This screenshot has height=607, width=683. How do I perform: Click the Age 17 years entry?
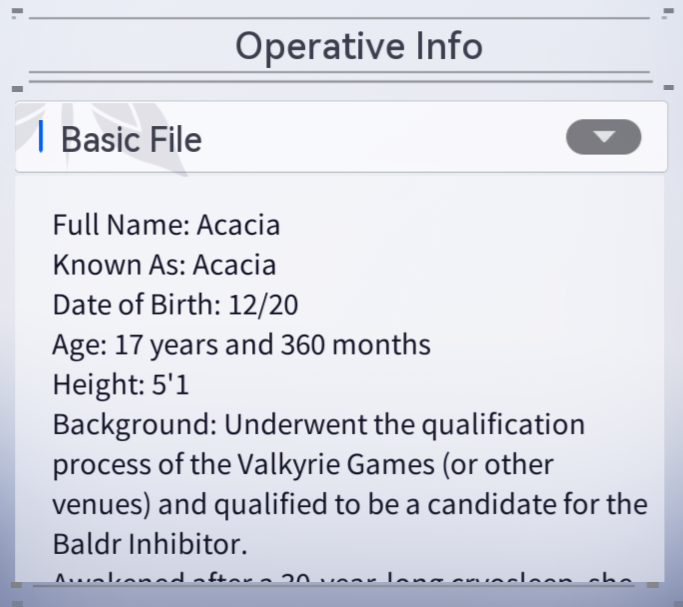[241, 345]
